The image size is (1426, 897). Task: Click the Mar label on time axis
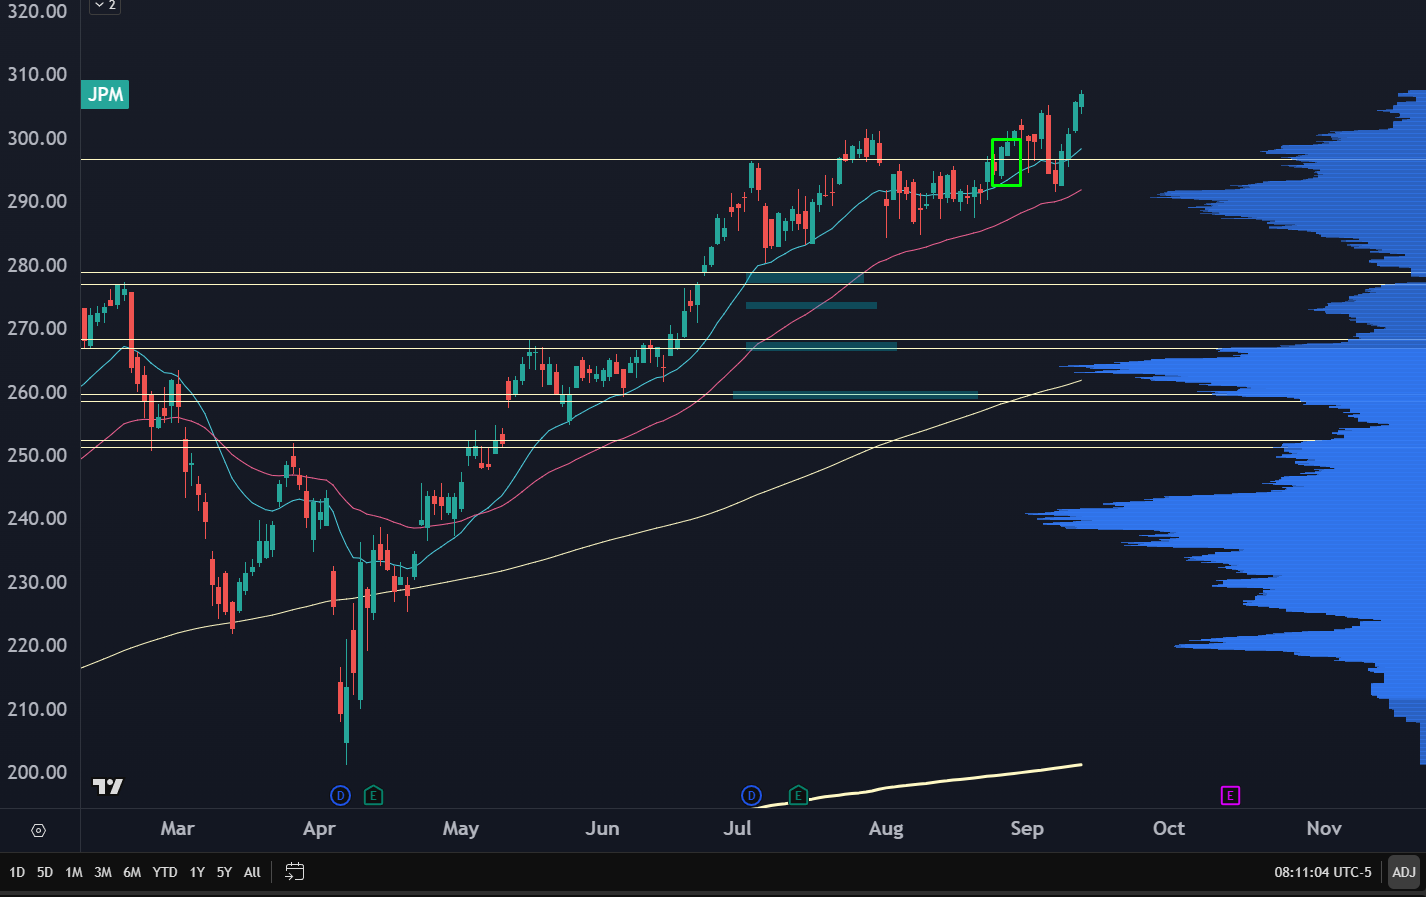(x=177, y=829)
